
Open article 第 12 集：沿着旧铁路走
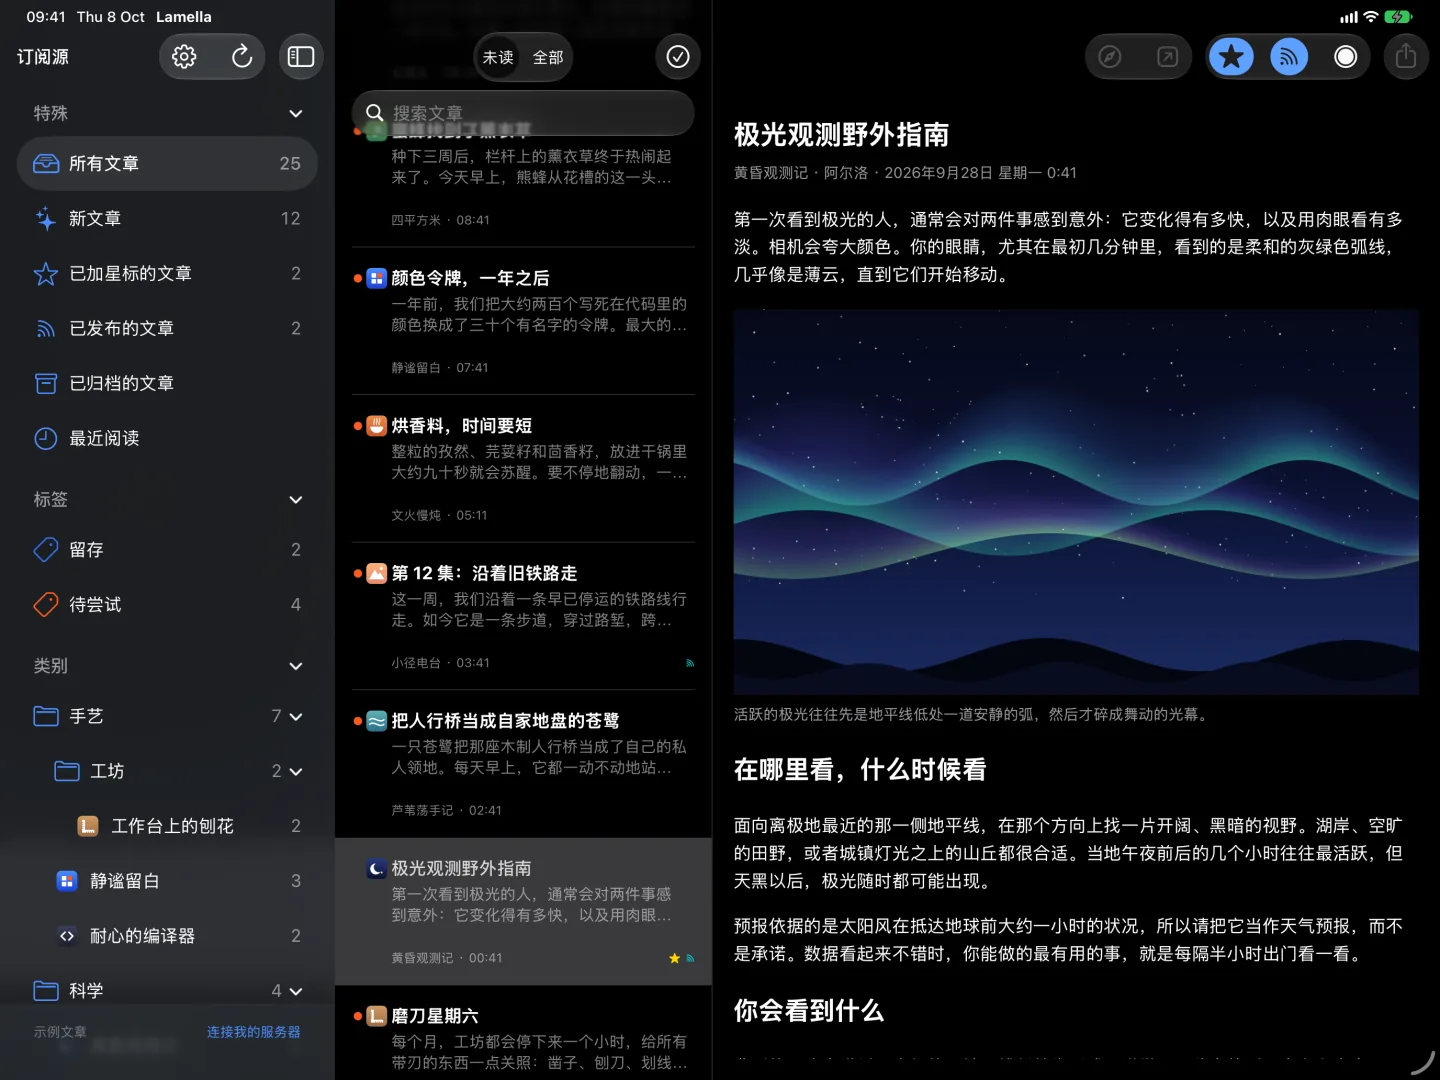523,616
